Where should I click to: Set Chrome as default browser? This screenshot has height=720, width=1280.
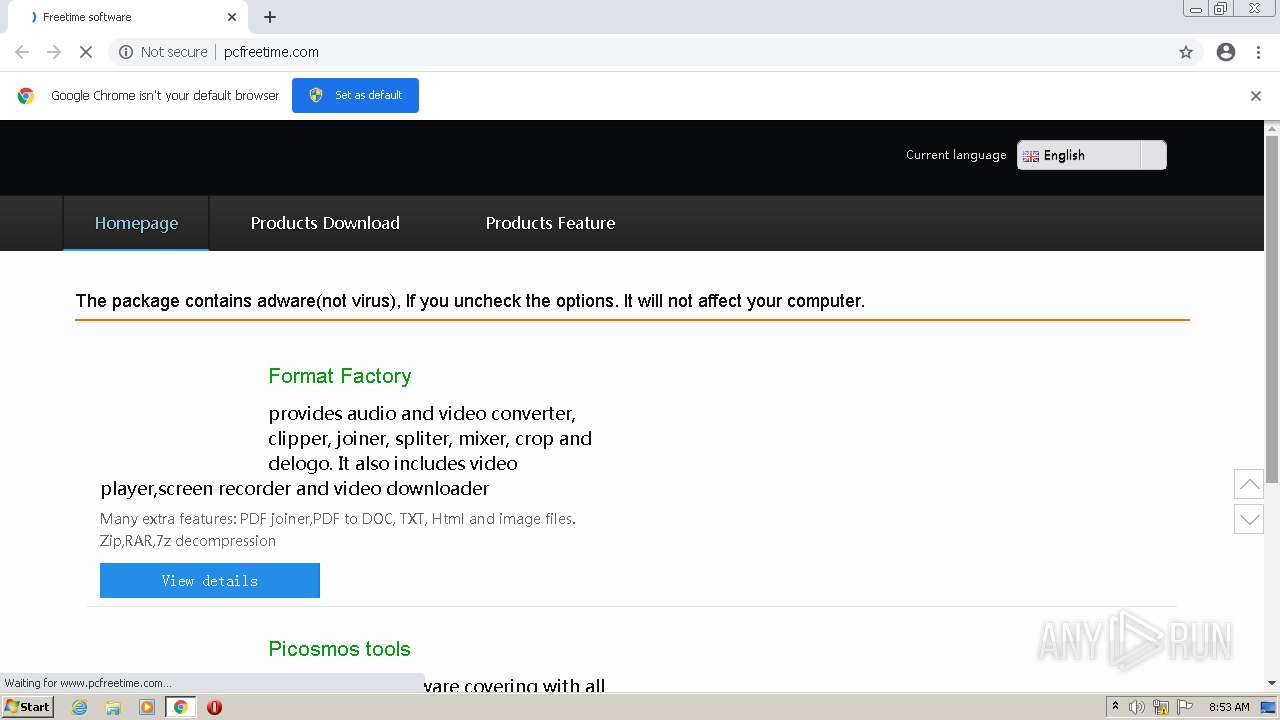[x=355, y=95]
